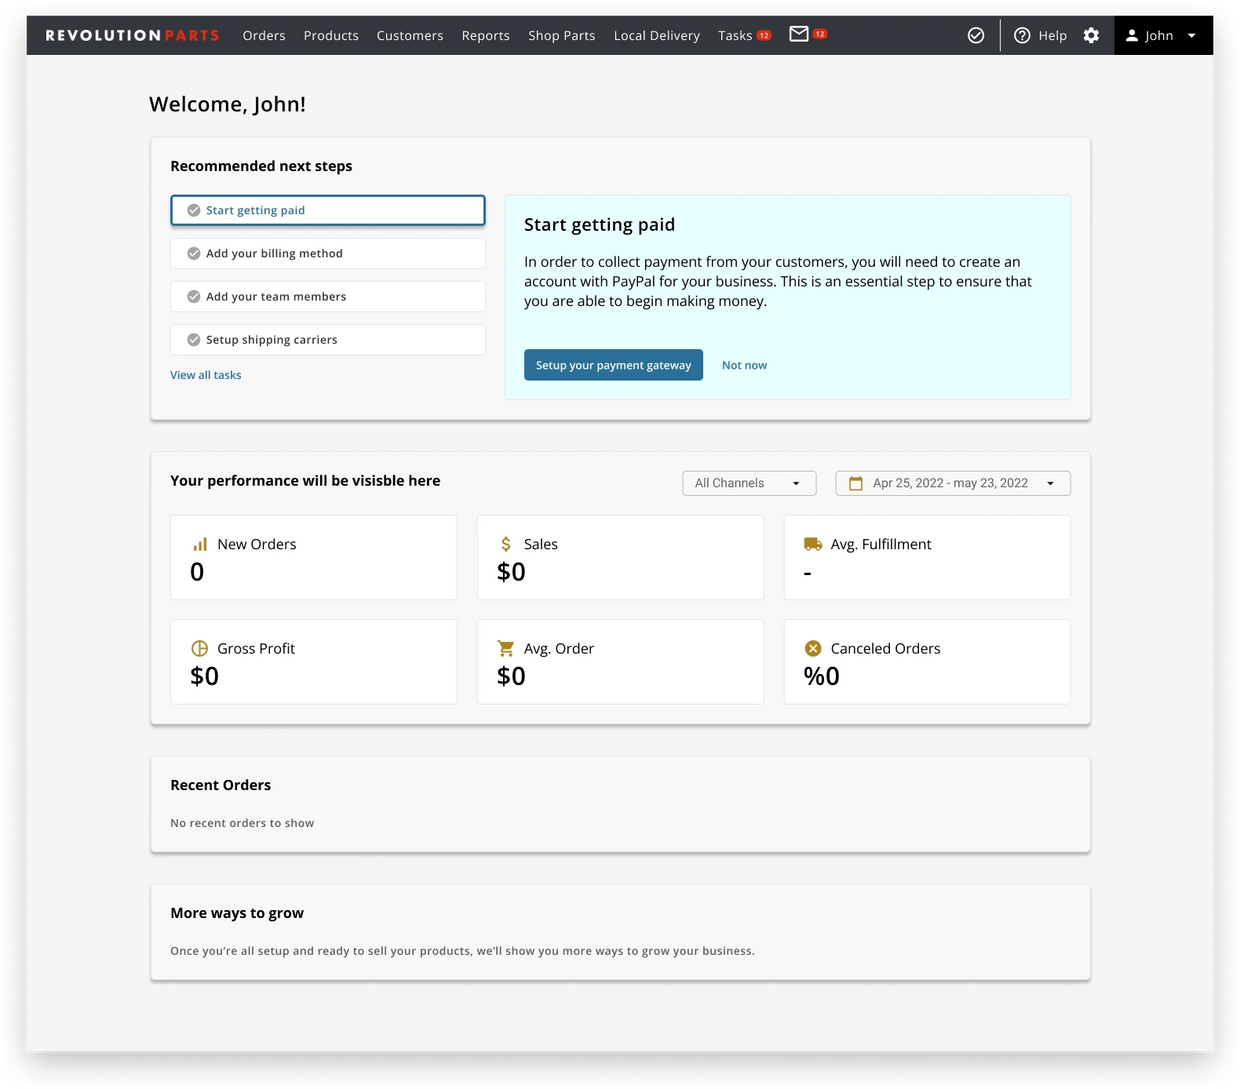Select the 'Start getting paid' step
1240x1089 pixels.
pos(328,210)
